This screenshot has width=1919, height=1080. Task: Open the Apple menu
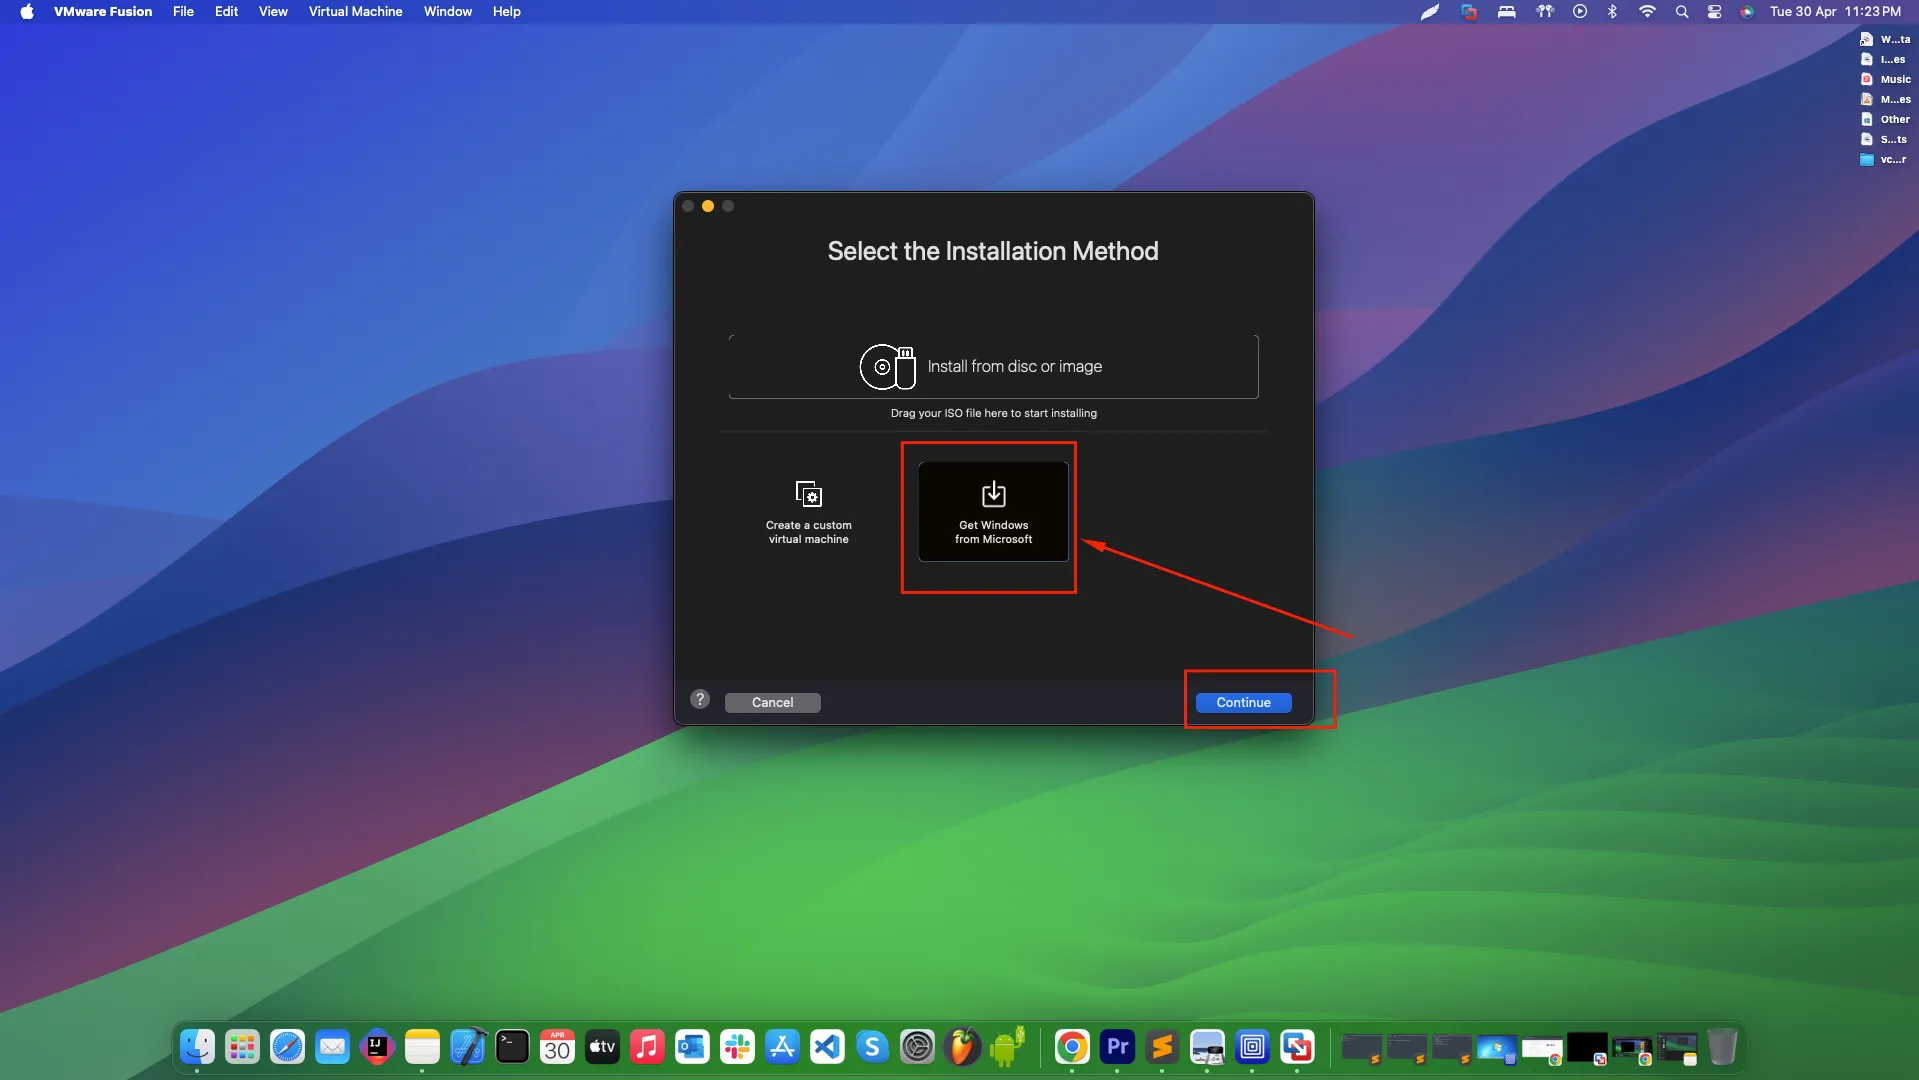27,12
